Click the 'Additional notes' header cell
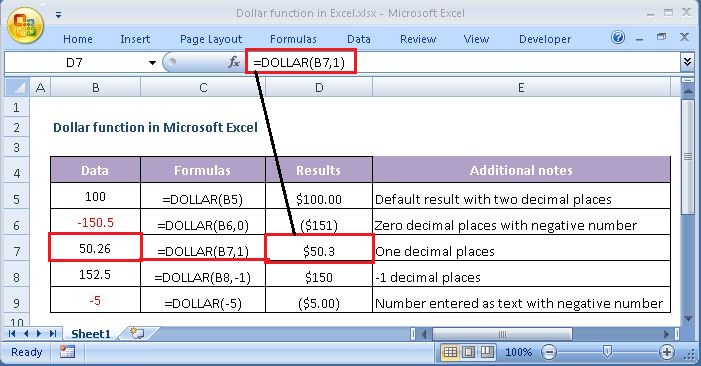 [x=521, y=170]
